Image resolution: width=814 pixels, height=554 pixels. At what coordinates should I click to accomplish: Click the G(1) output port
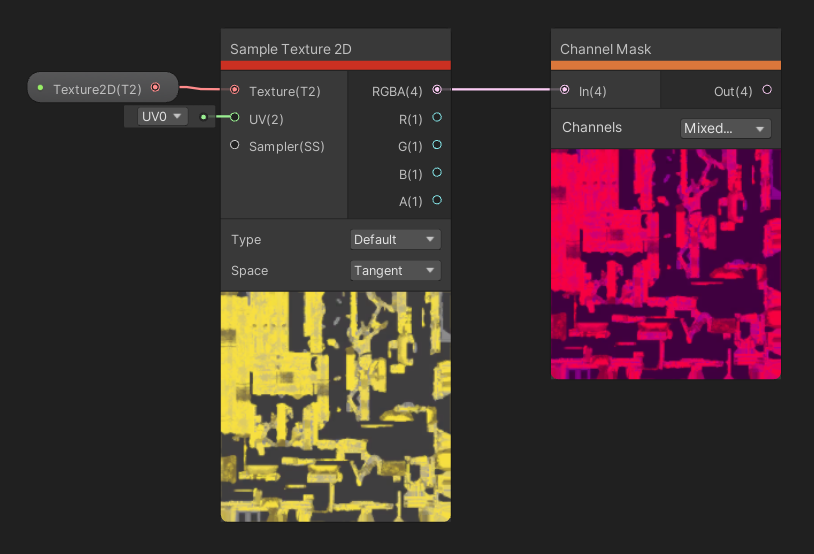[437, 145]
